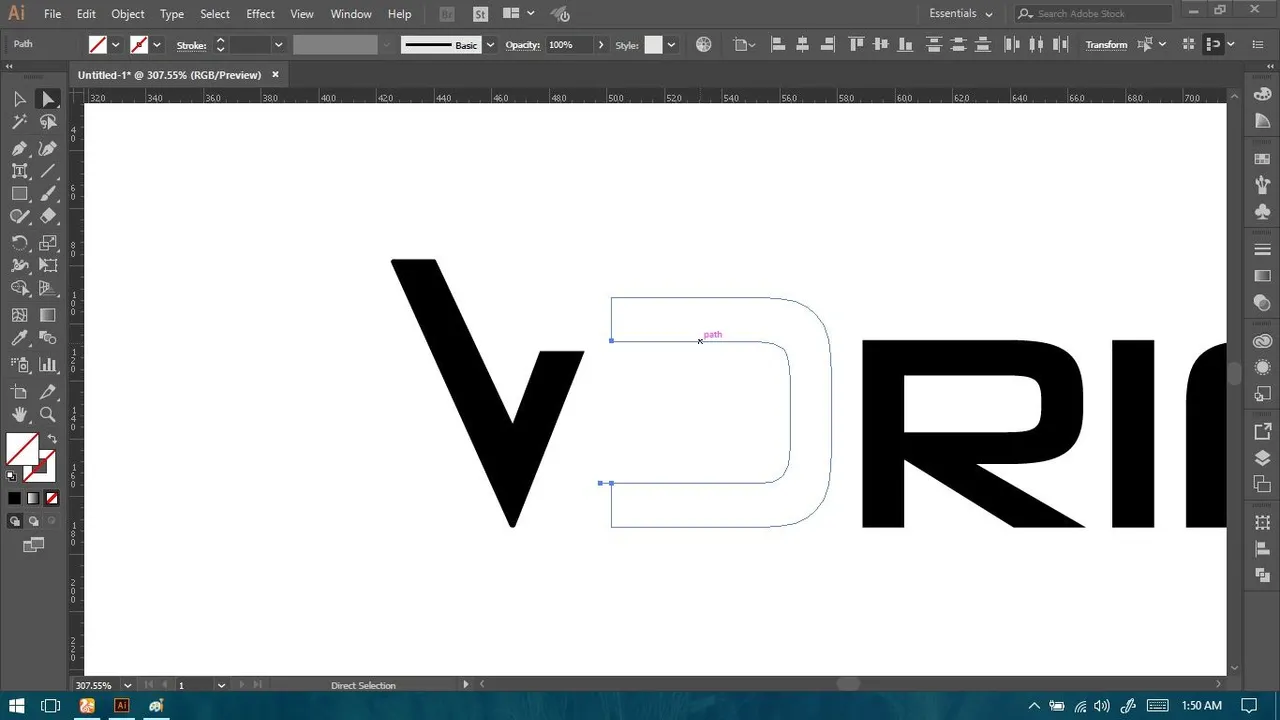Screen dimensions: 1280x720
Task: Open the Stroke panel link
Action: tap(191, 45)
